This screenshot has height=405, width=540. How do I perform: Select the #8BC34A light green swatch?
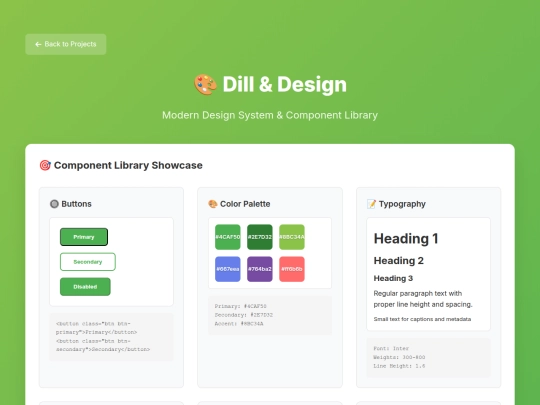coord(292,237)
